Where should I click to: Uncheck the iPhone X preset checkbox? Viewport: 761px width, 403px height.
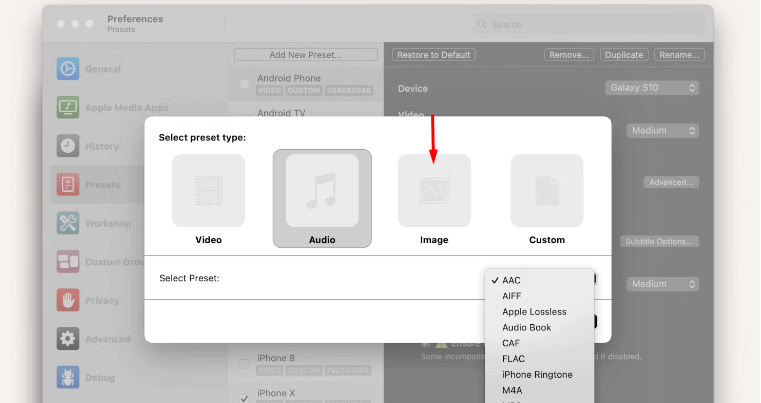[x=245, y=397]
